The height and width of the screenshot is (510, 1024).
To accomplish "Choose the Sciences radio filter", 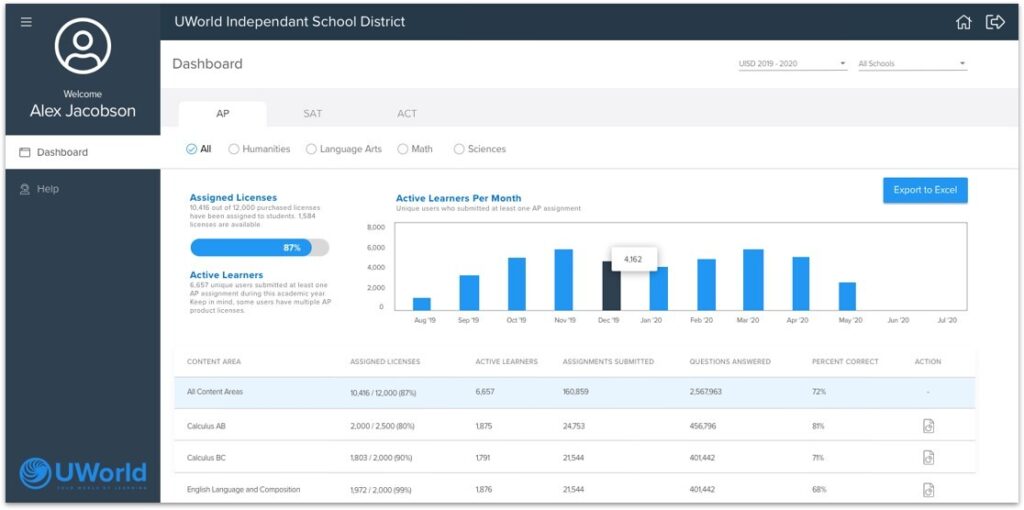I will 459,149.
